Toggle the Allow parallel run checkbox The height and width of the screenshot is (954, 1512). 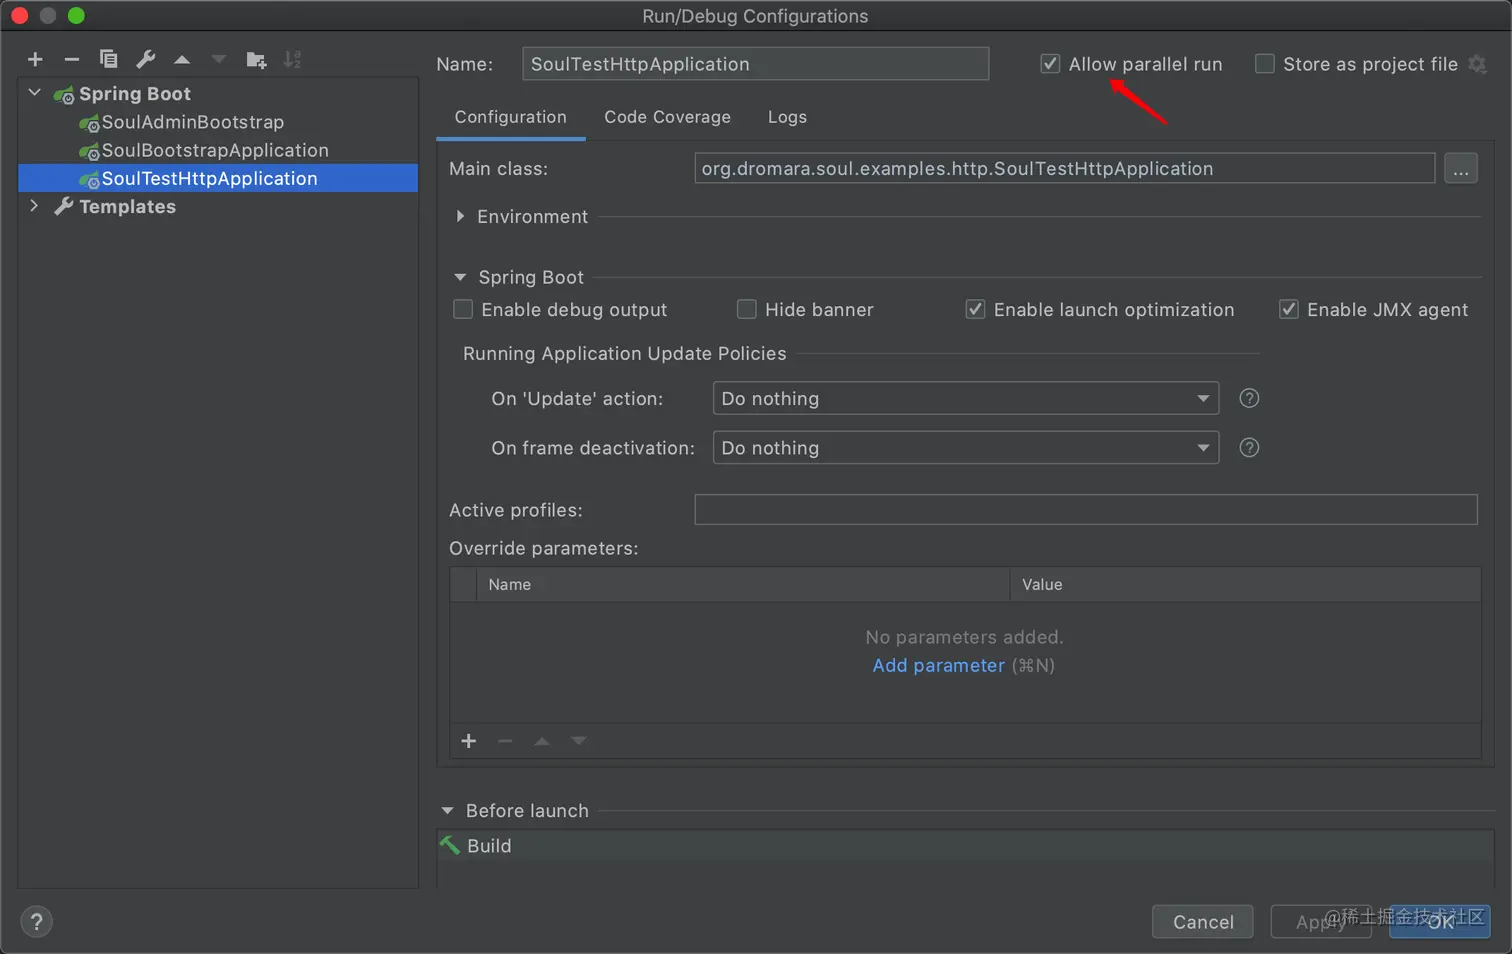coord(1050,64)
